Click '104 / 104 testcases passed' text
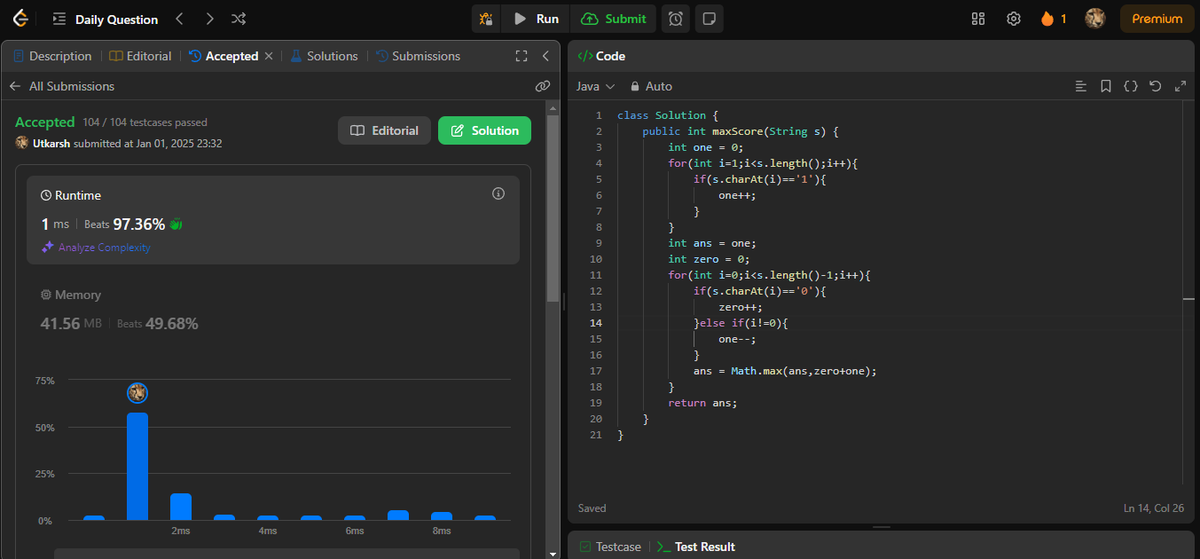 (x=145, y=123)
